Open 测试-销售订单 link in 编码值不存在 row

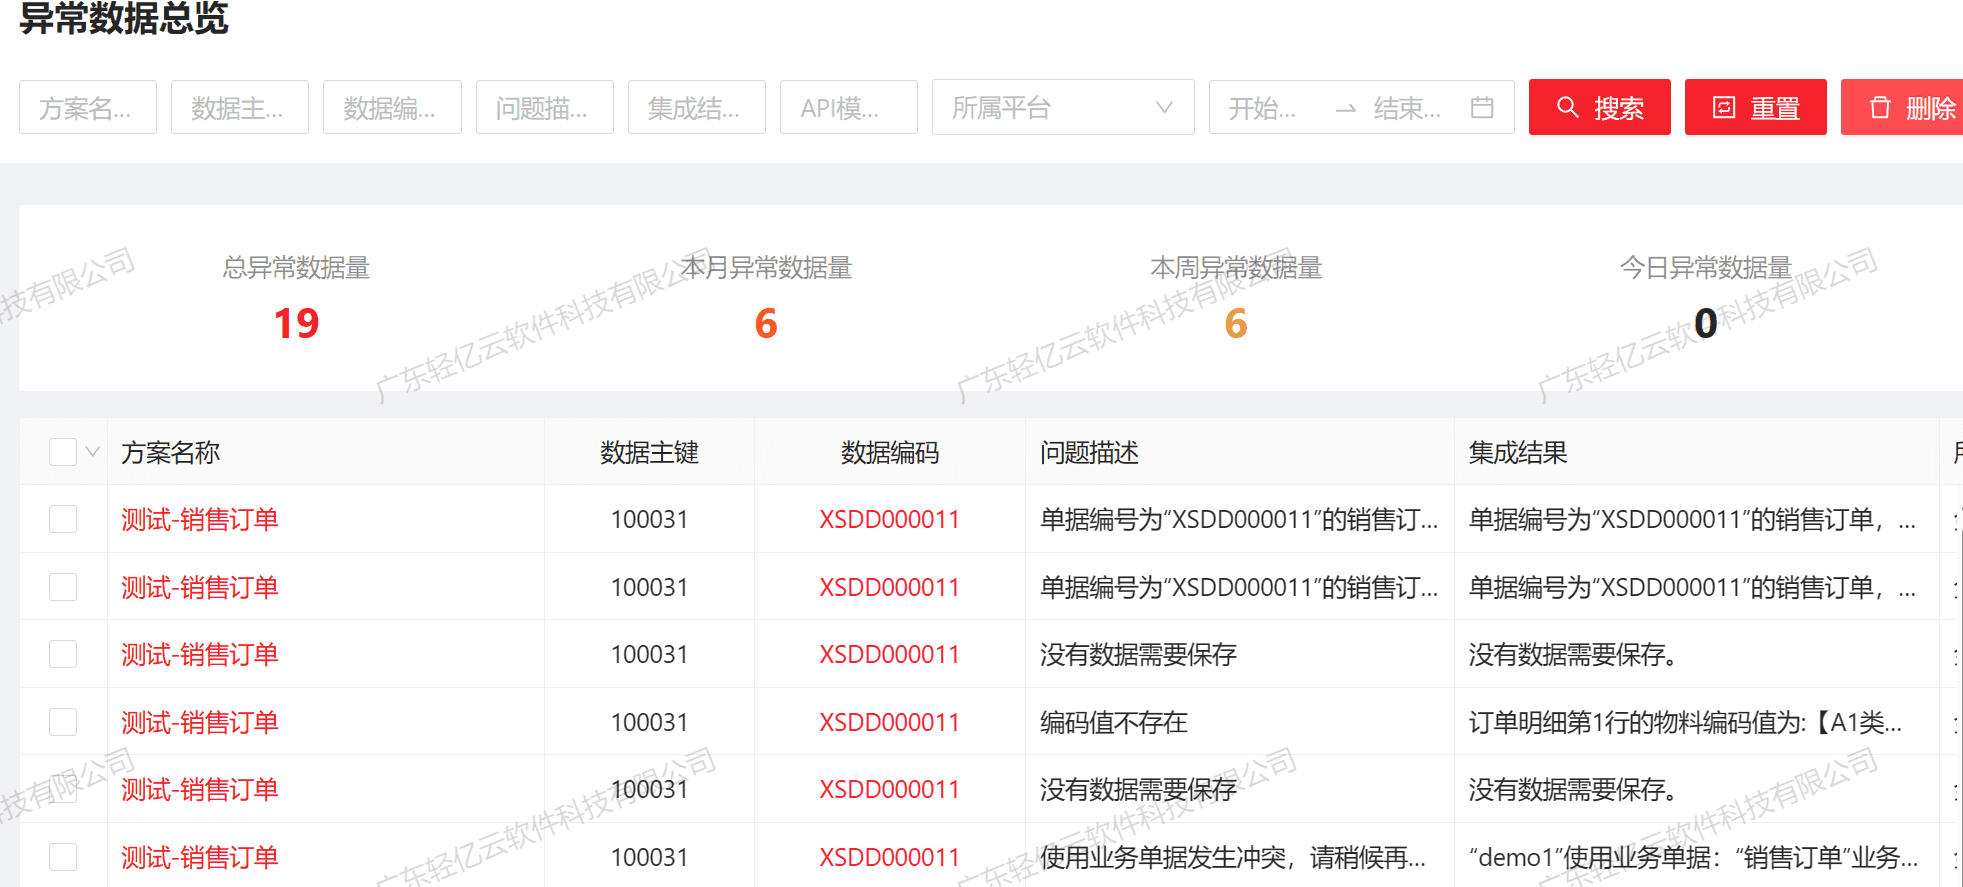pyautogui.click(x=200, y=722)
